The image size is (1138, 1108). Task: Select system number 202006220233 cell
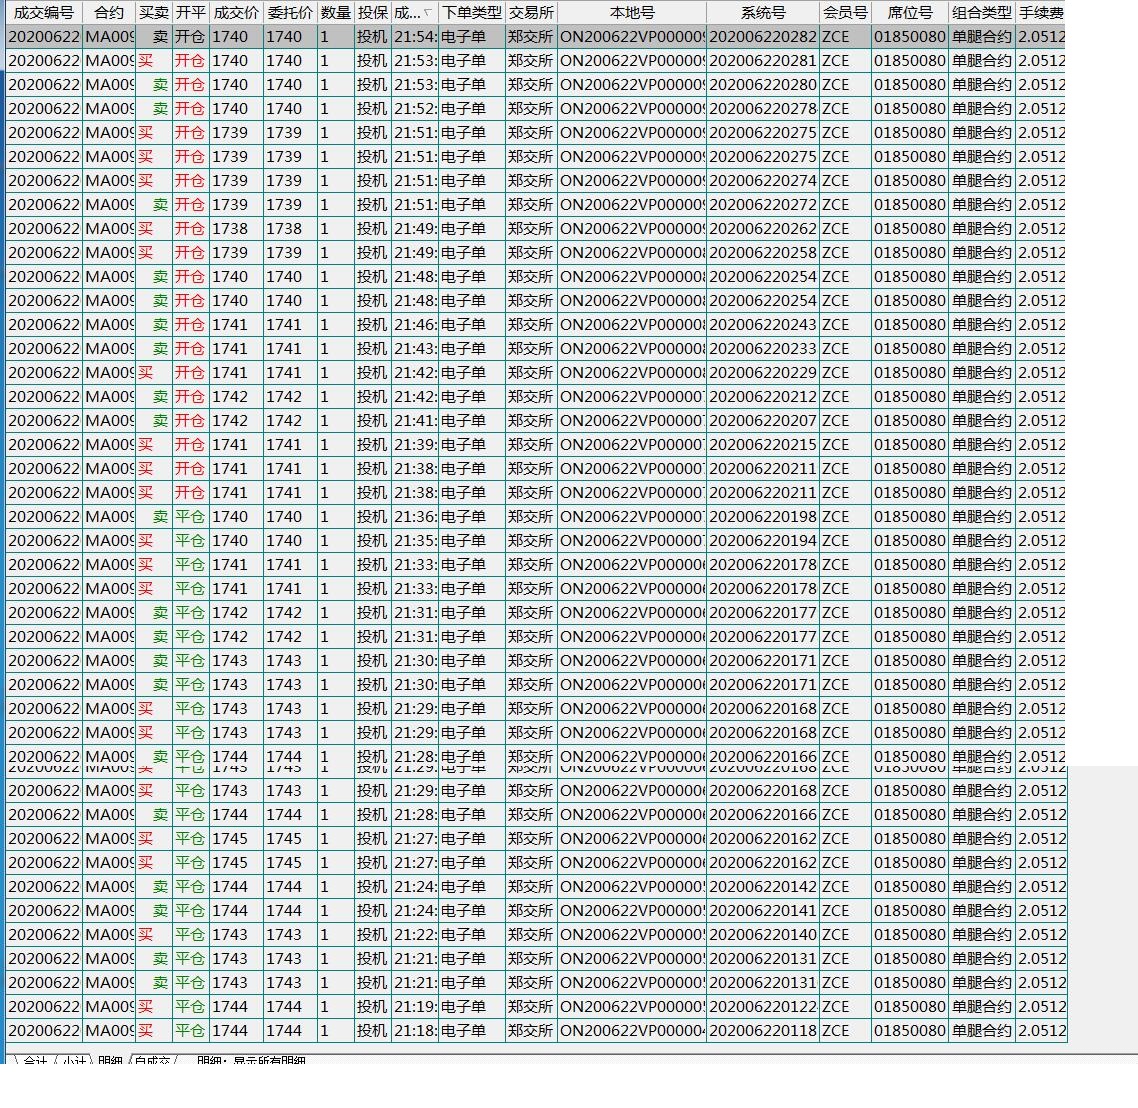763,348
